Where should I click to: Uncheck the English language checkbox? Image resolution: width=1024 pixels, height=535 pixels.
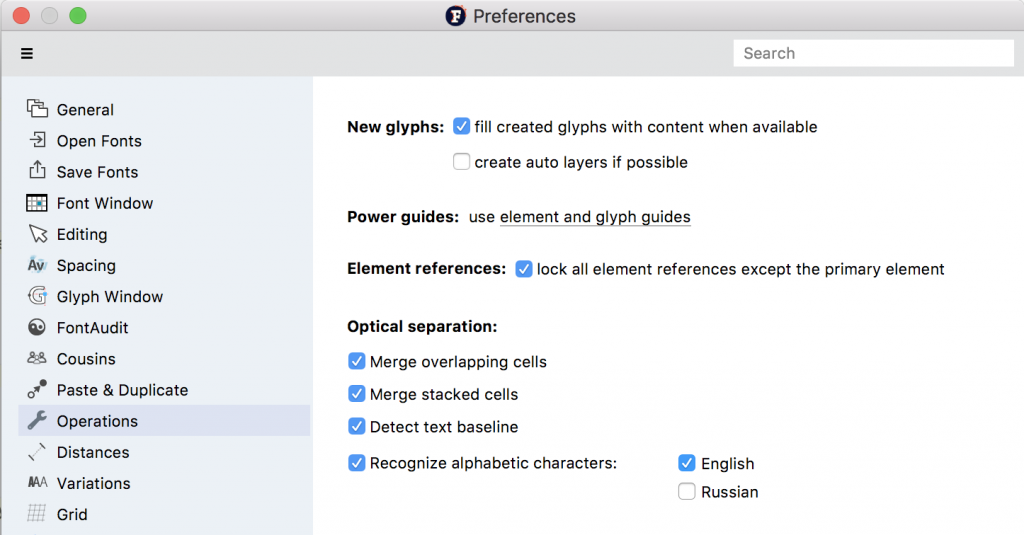click(687, 463)
